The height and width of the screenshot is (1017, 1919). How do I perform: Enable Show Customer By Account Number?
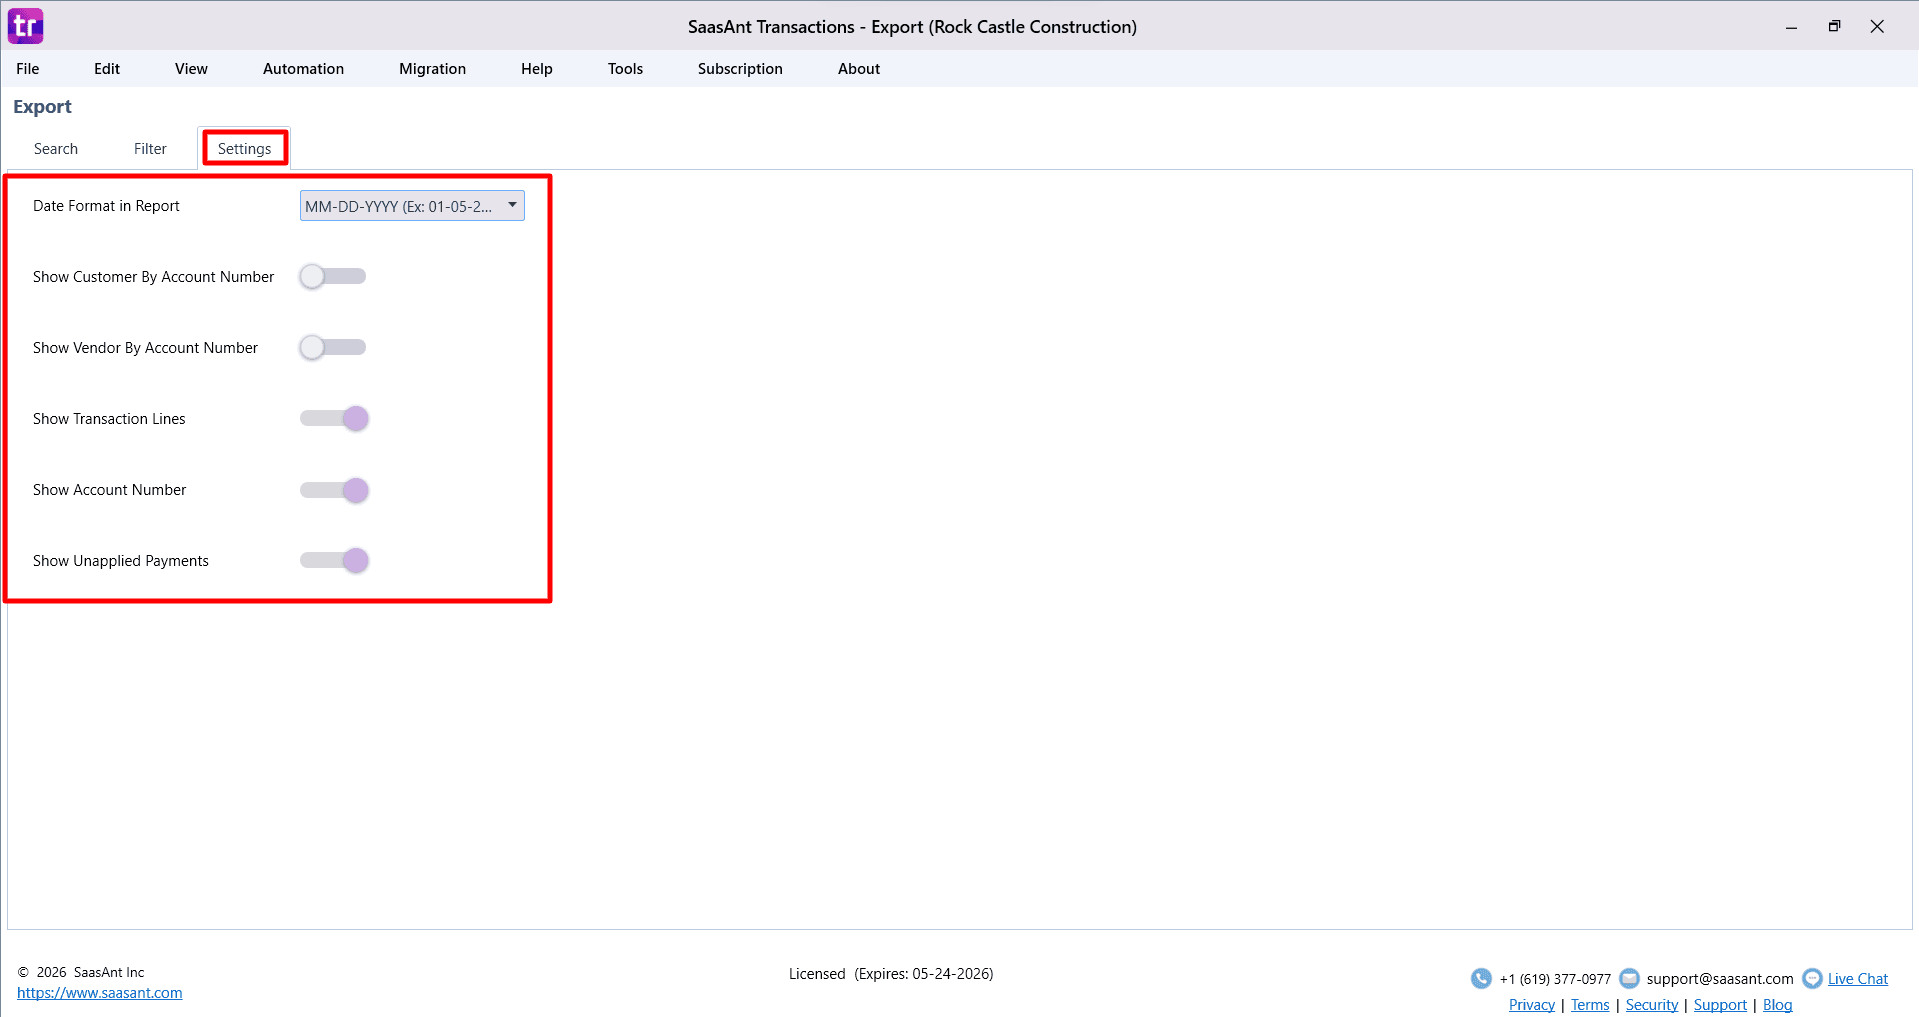[x=332, y=276]
